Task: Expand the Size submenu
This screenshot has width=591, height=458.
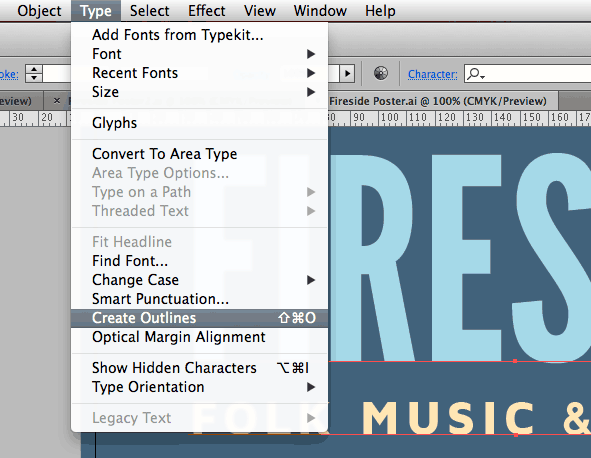Action: pyautogui.click(x=199, y=92)
